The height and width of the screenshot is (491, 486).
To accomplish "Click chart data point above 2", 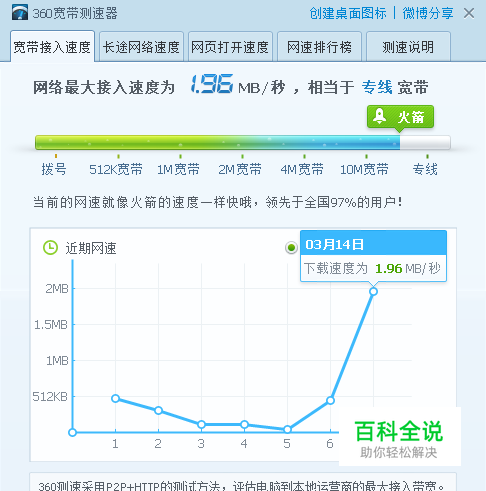I will coord(158,410).
